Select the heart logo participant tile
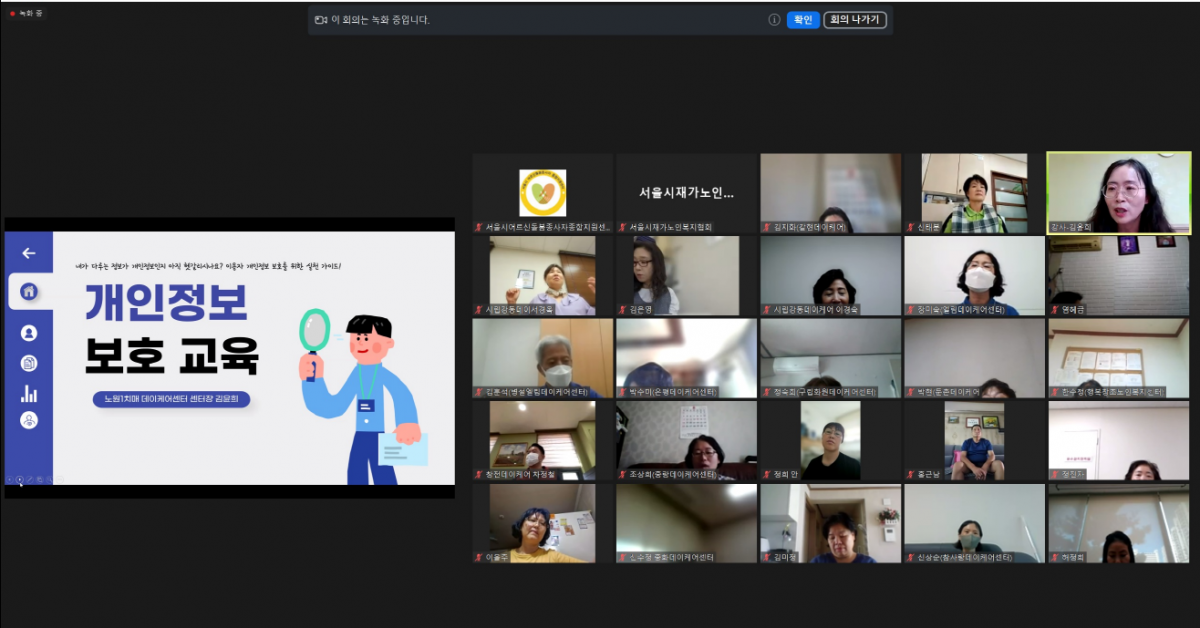The height and width of the screenshot is (628, 1200). coord(542,193)
